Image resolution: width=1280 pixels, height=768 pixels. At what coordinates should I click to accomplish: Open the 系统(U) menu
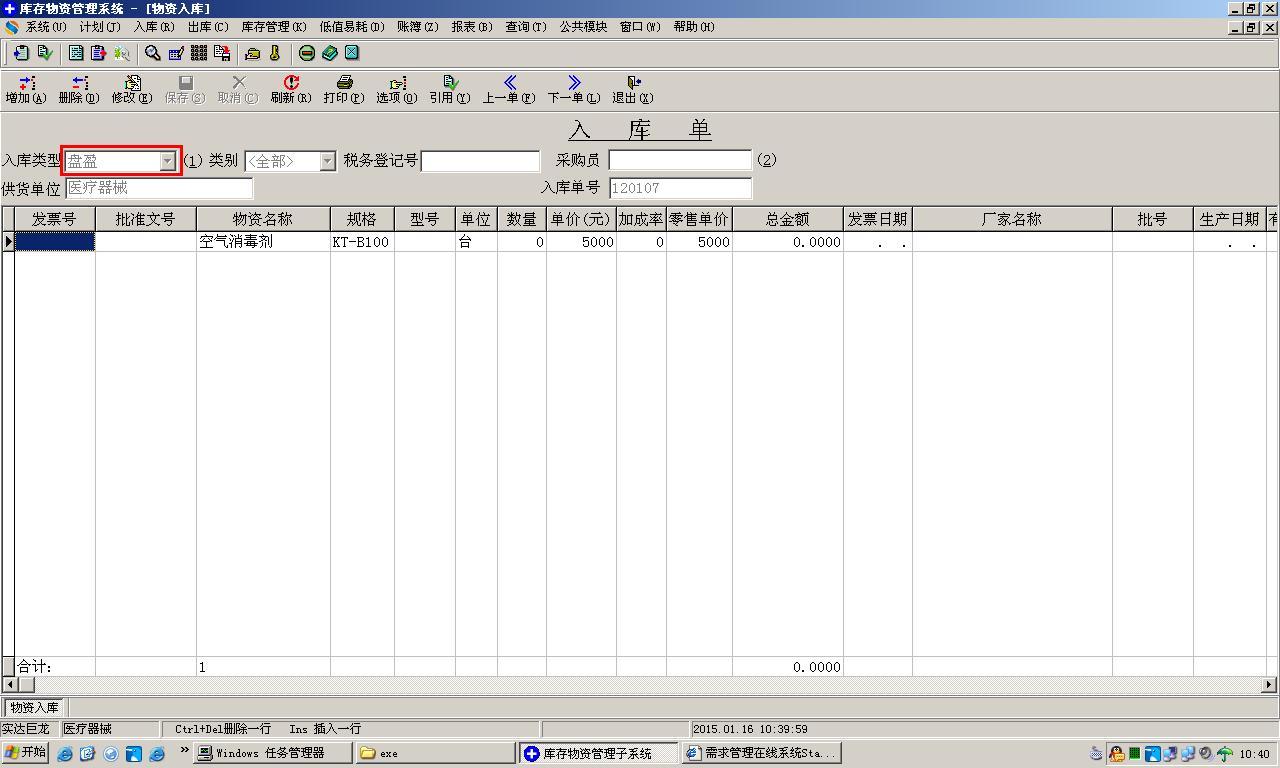click(45, 27)
